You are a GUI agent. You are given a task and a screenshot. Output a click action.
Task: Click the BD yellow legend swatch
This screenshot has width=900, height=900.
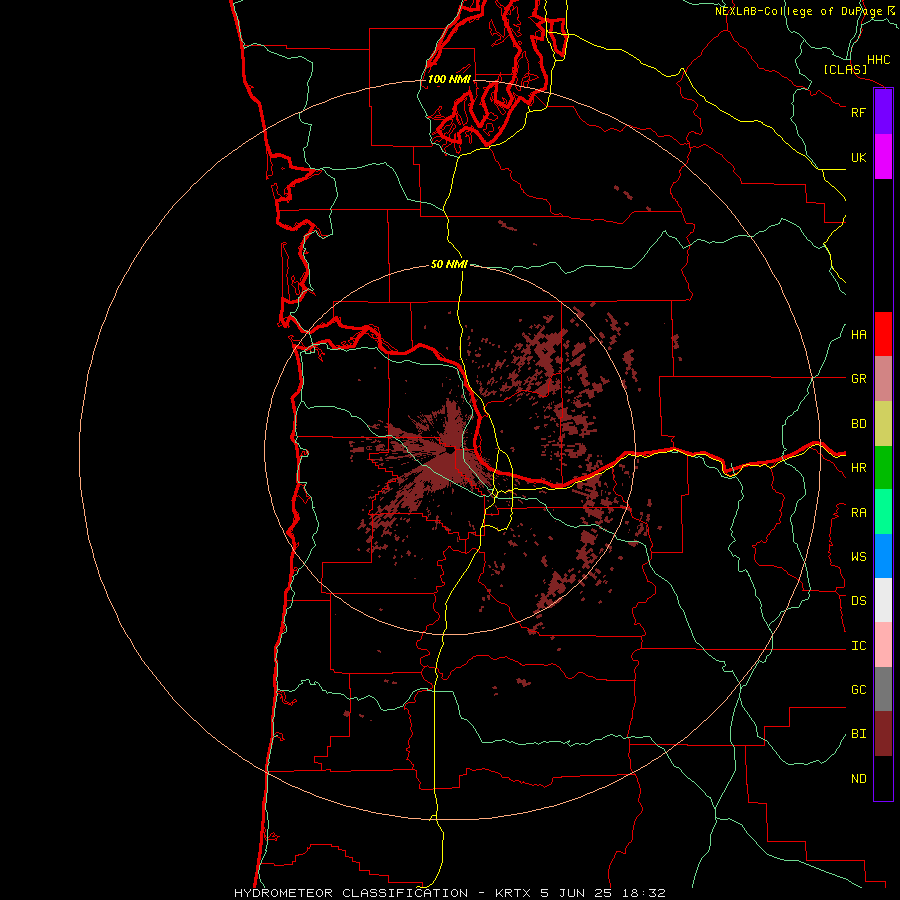[883, 424]
